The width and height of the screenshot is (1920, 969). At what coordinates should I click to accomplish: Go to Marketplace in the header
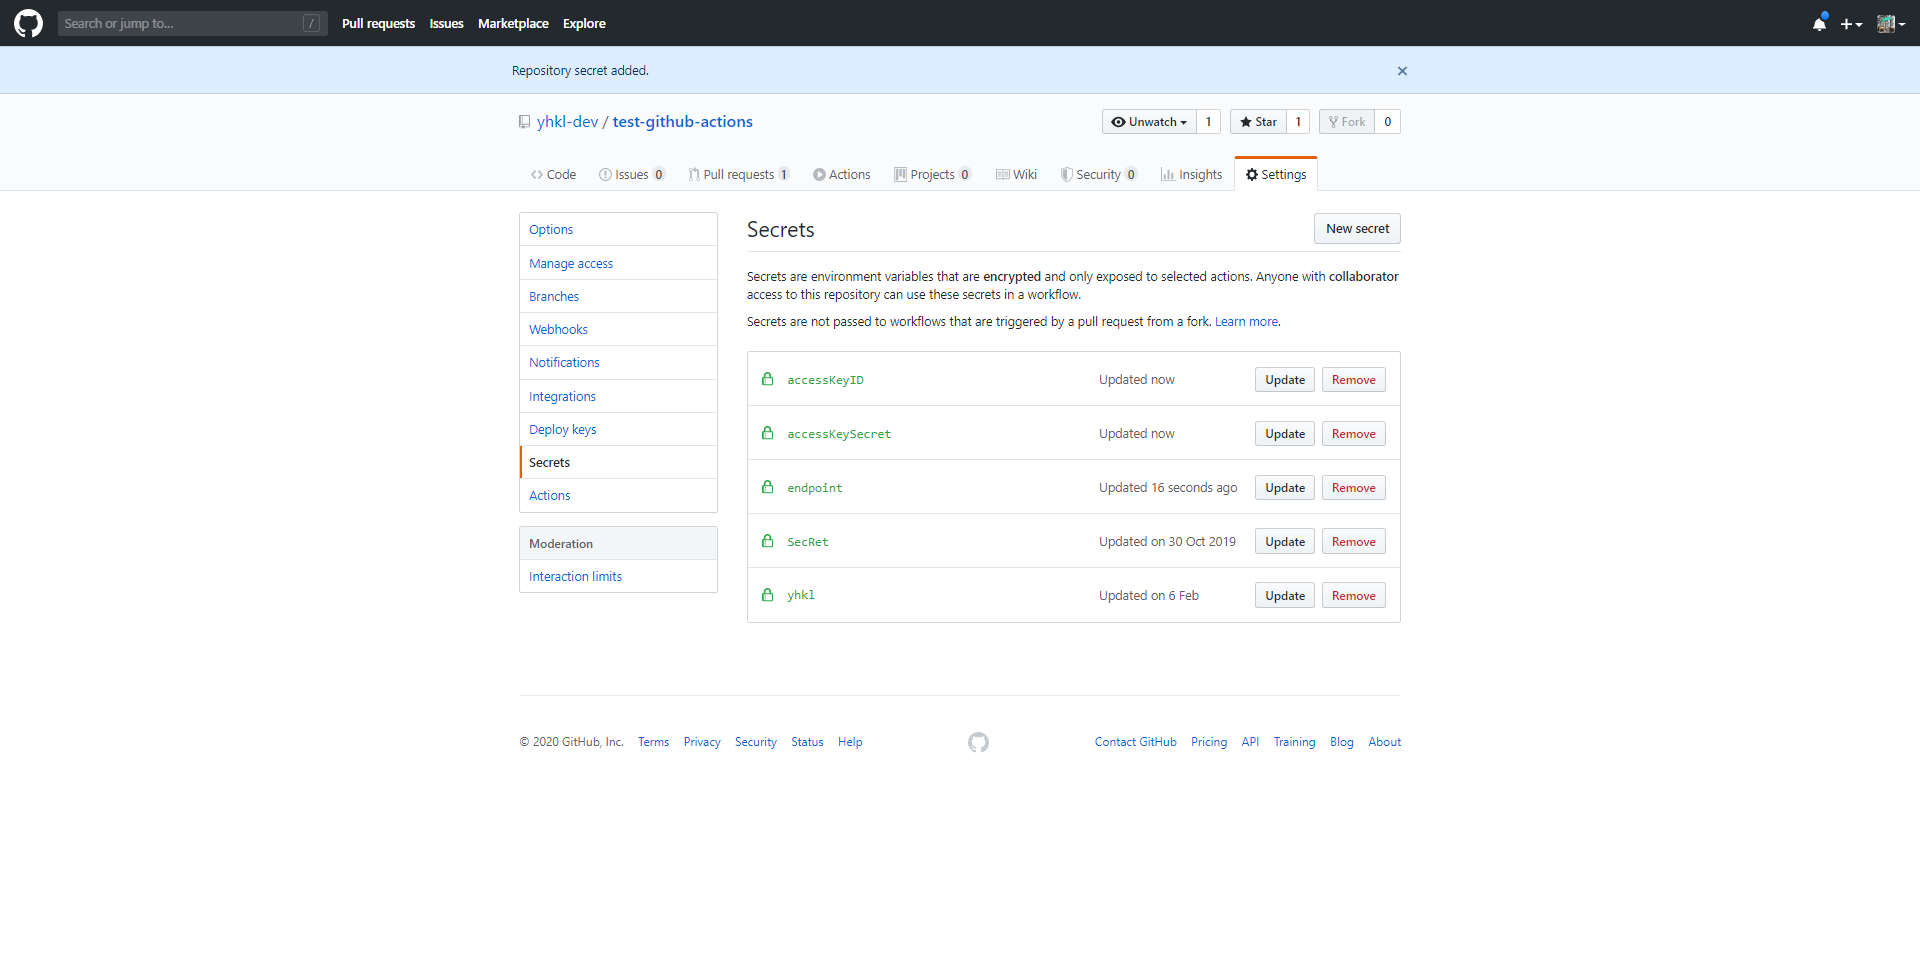click(x=513, y=23)
